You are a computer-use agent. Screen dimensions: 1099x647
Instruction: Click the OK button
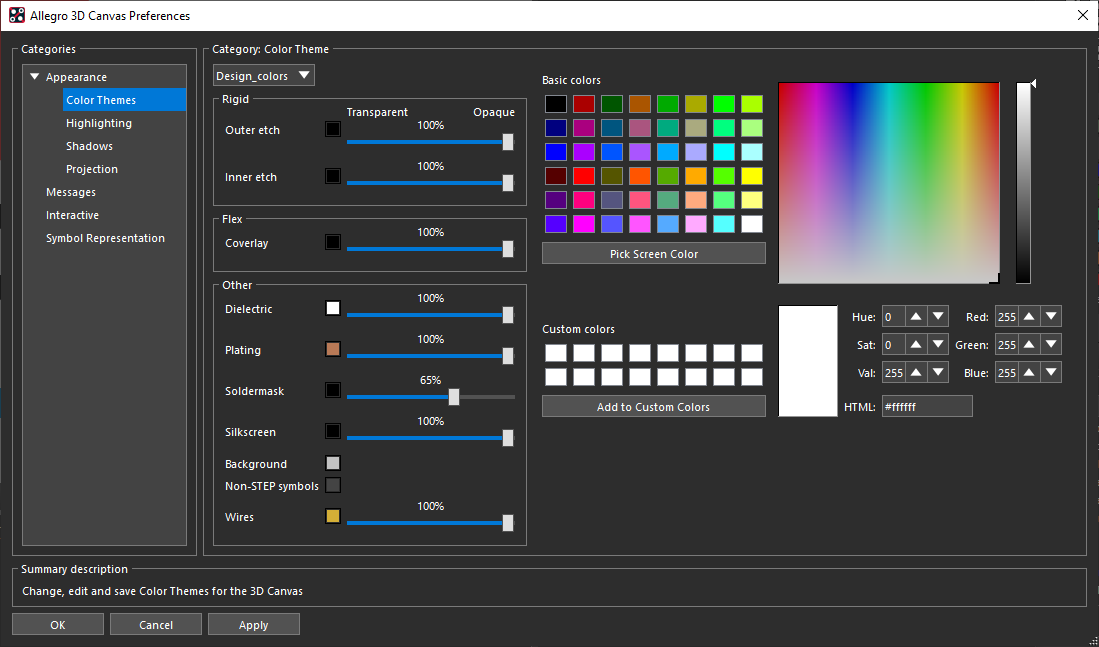[x=58, y=625]
